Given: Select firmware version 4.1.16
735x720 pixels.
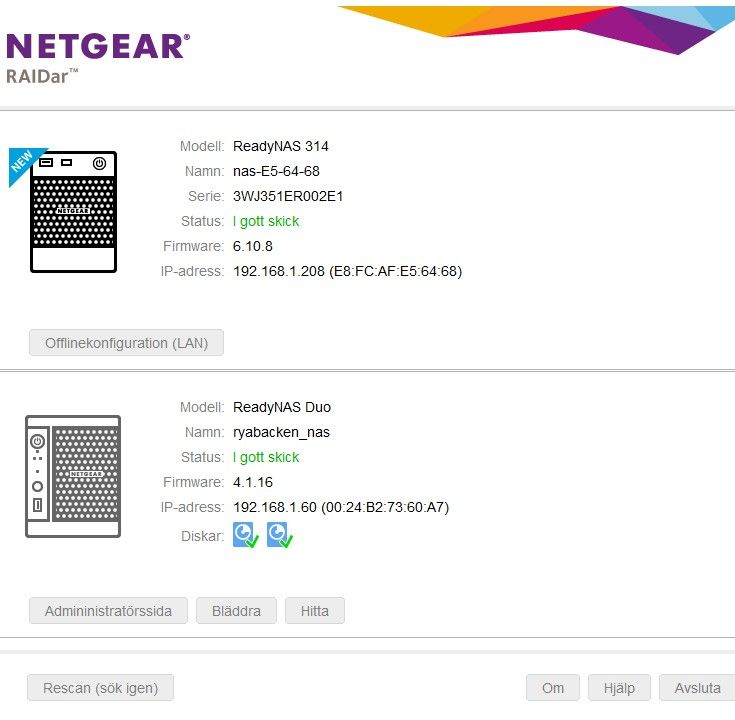Looking at the screenshot, I should click(253, 482).
